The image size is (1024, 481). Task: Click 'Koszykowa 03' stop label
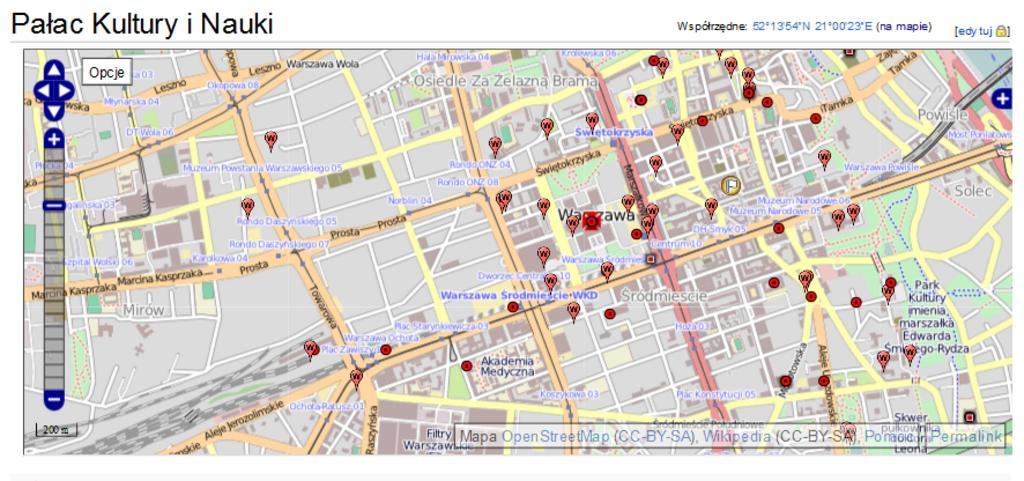click(569, 394)
